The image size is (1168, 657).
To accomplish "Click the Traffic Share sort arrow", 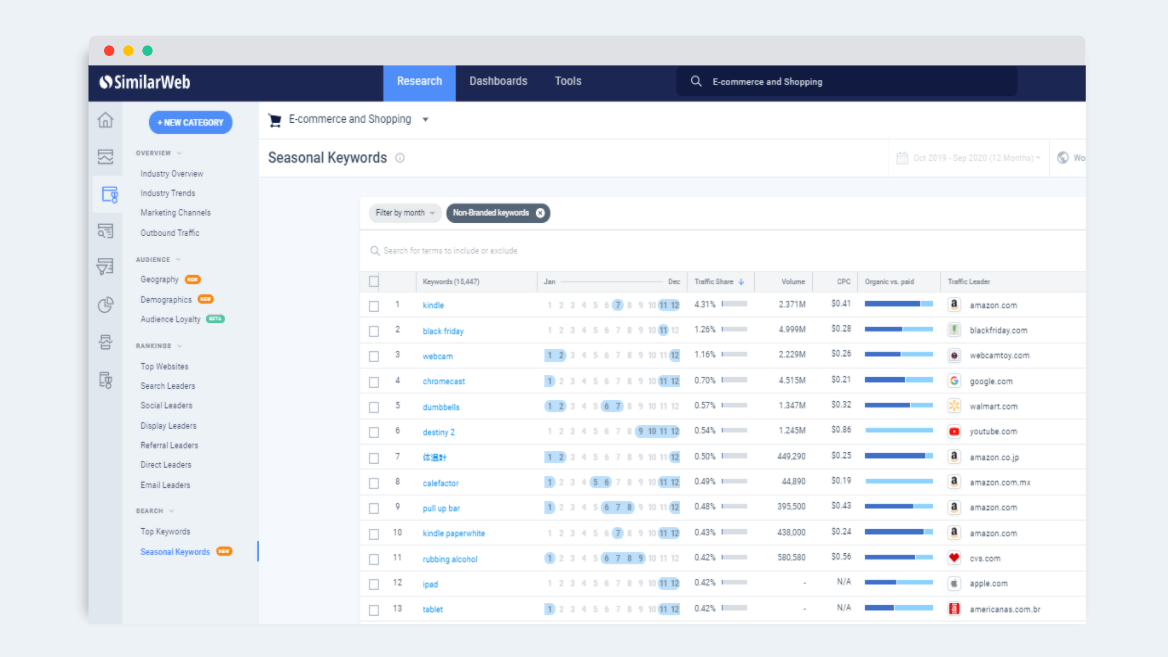I will (741, 282).
